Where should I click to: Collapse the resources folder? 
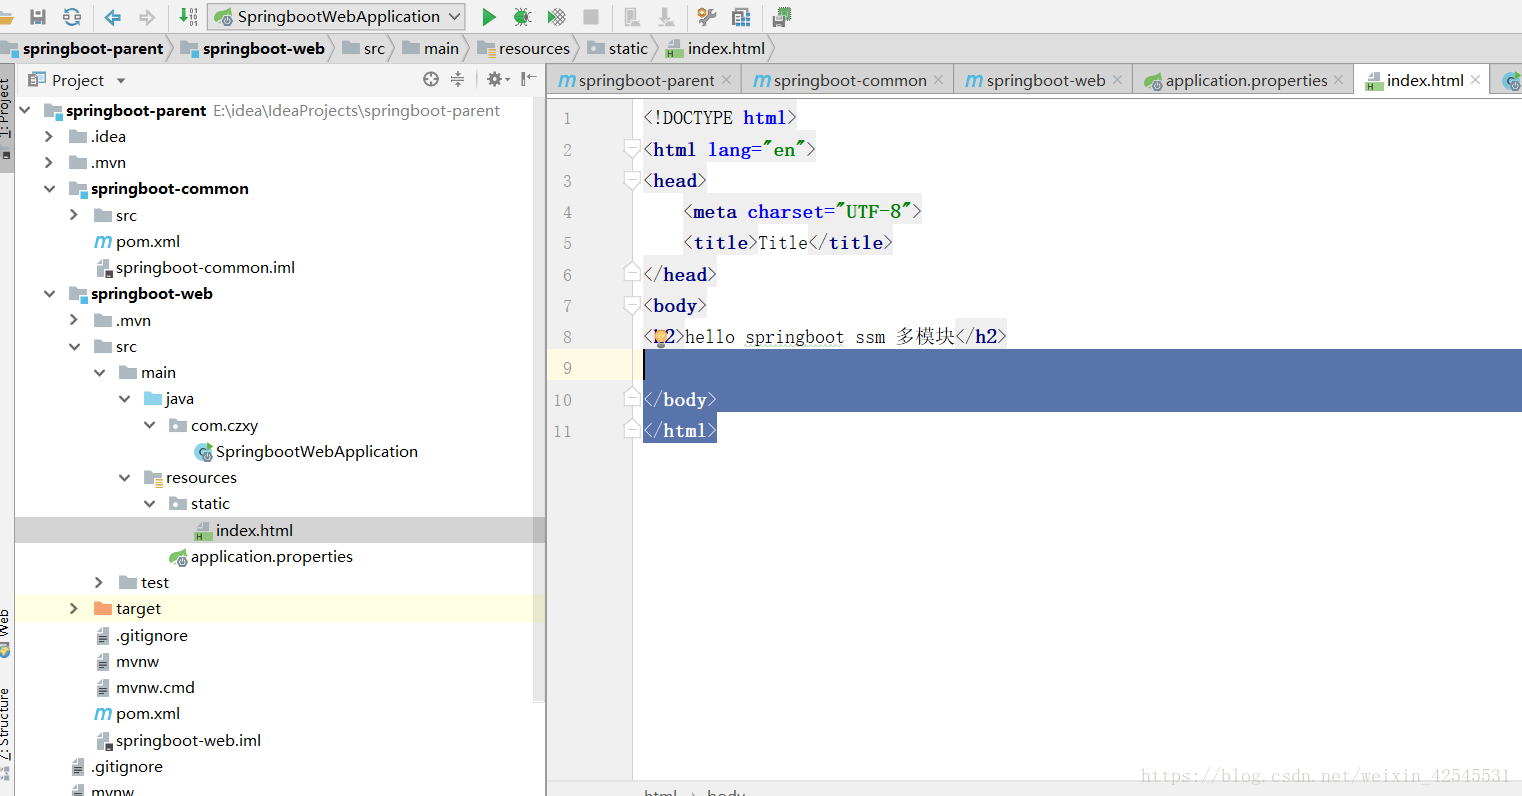124,477
